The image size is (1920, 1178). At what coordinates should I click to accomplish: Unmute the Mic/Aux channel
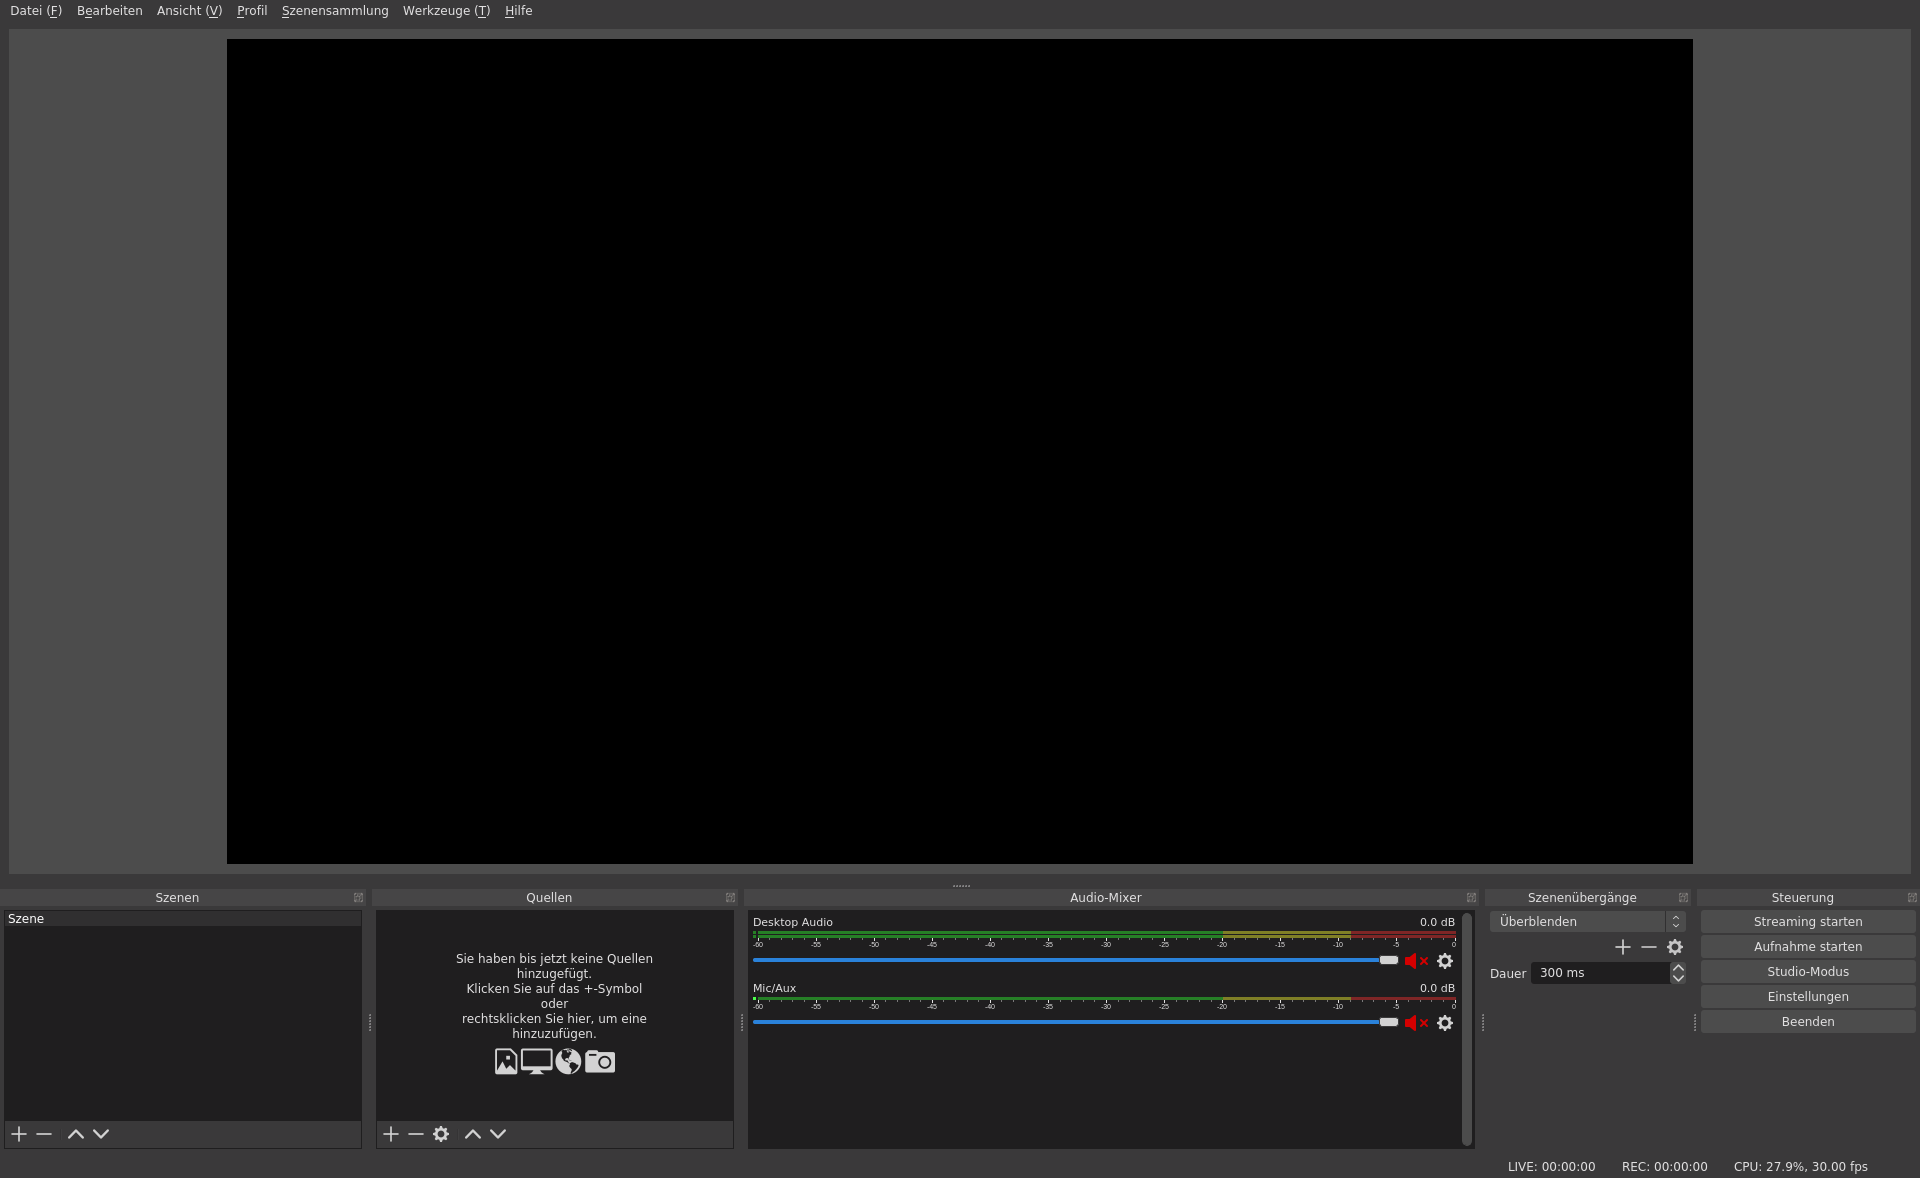(1415, 1023)
